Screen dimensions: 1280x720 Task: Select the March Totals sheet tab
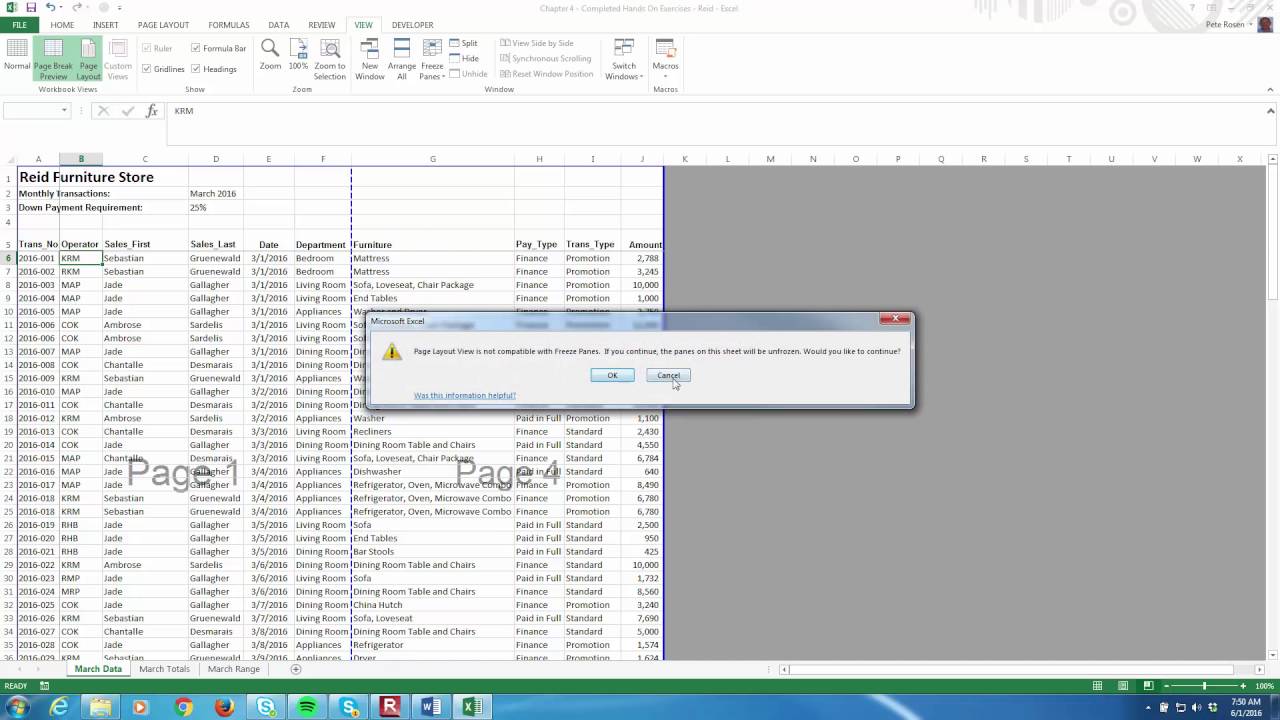pos(164,669)
